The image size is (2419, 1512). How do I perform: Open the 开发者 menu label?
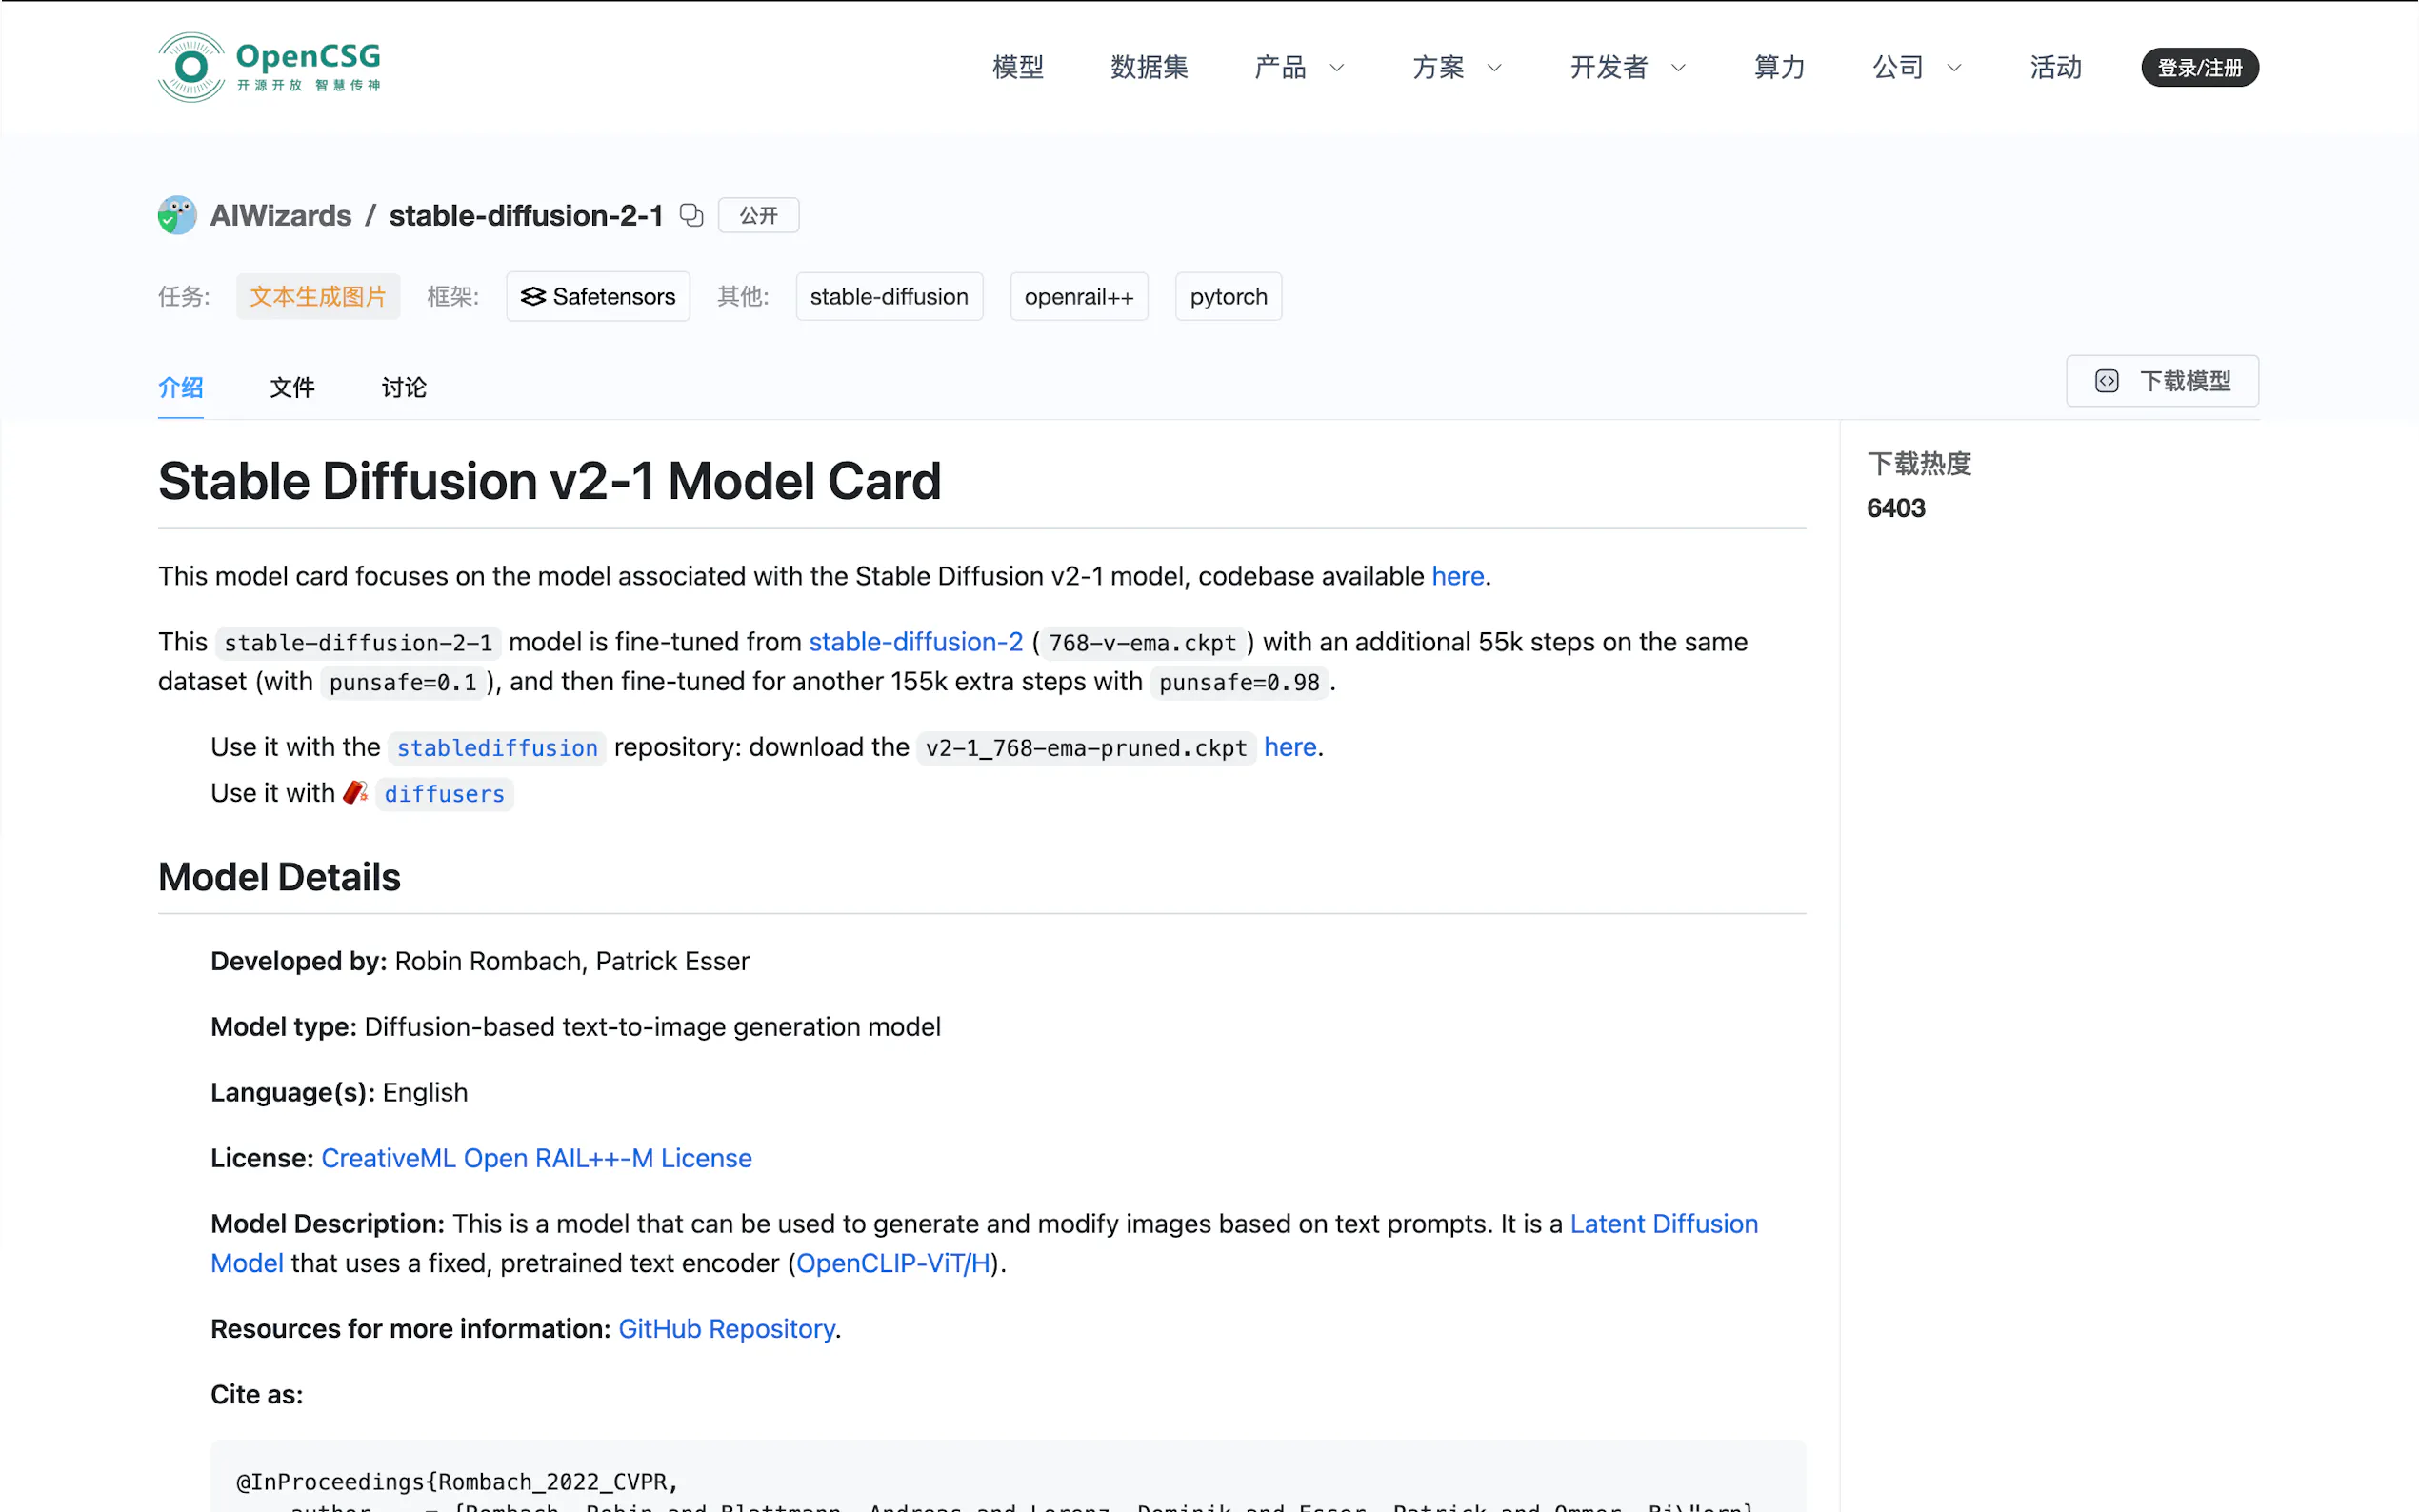[1608, 67]
